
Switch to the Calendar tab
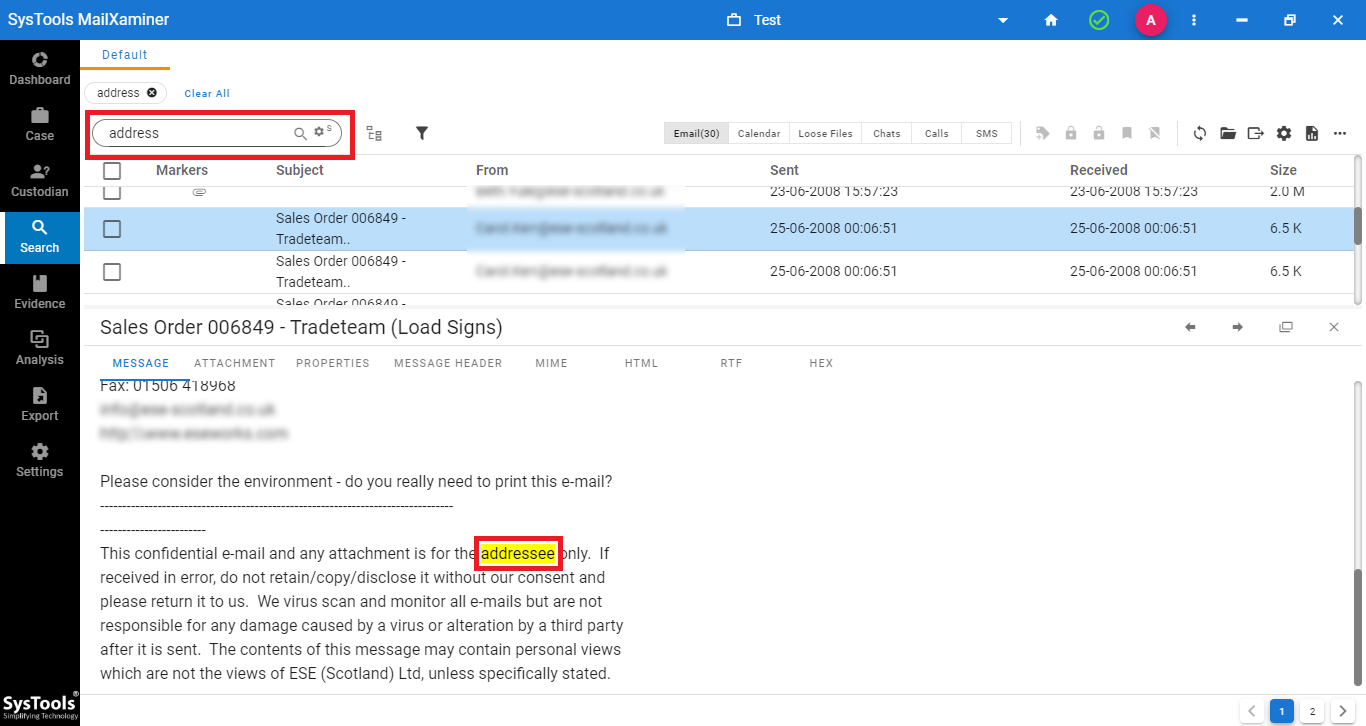pos(759,133)
